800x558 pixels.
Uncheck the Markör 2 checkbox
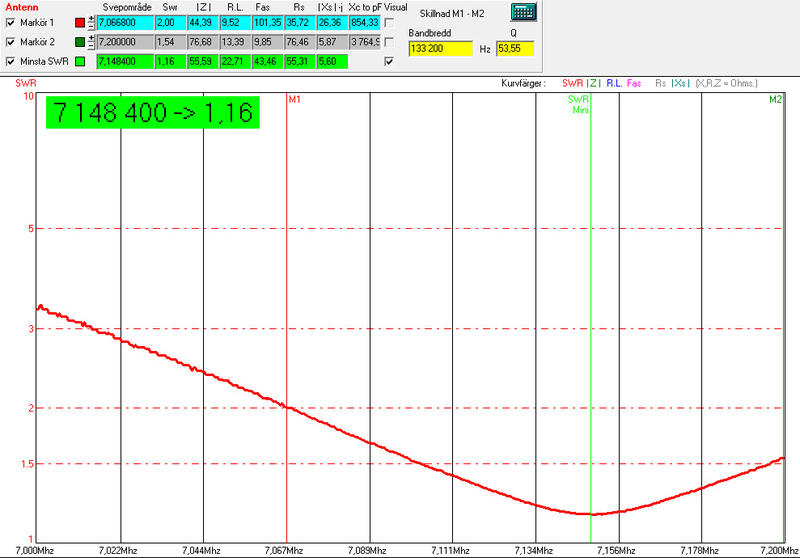click(x=10, y=42)
